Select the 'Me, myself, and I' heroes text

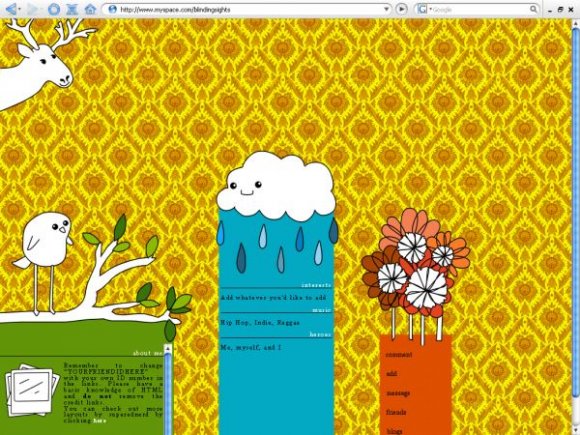pos(251,347)
